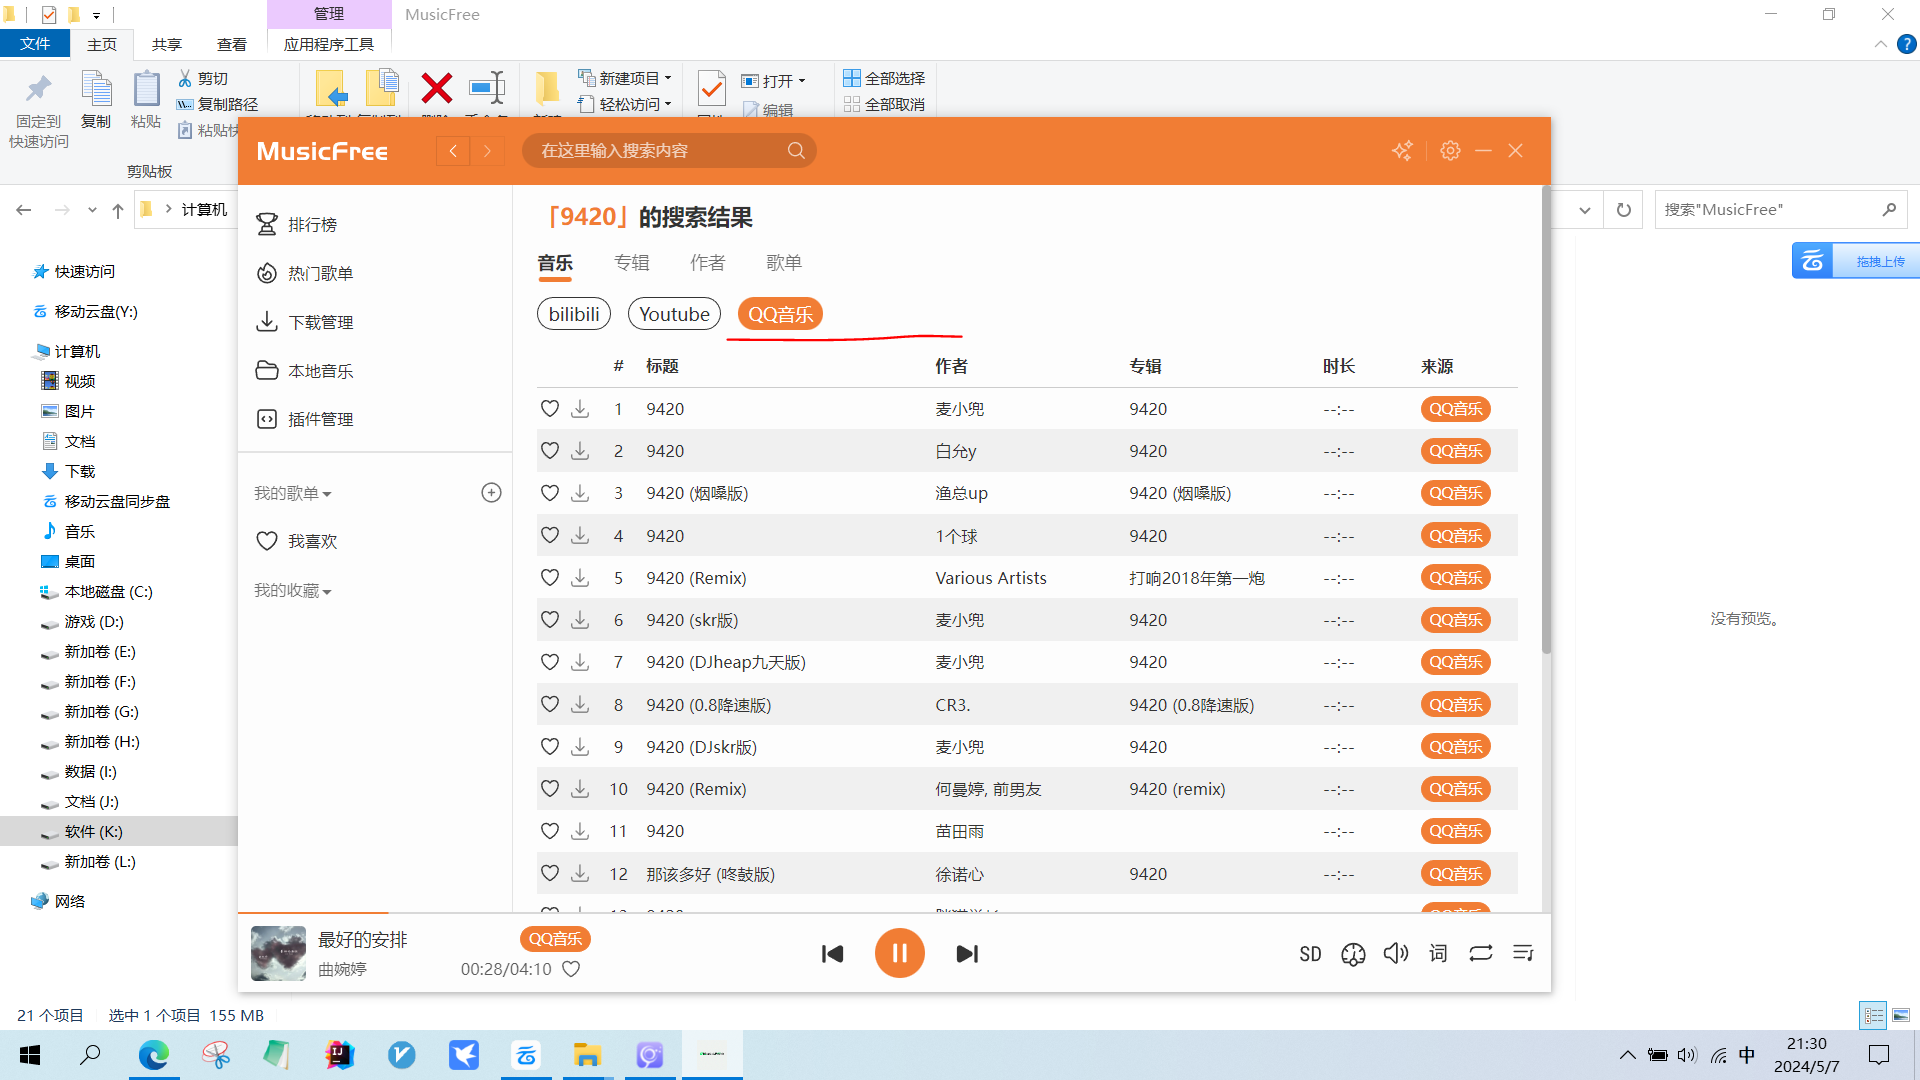Pause the currently playing song
Image resolution: width=1920 pixels, height=1080 pixels.
pyautogui.click(x=899, y=953)
